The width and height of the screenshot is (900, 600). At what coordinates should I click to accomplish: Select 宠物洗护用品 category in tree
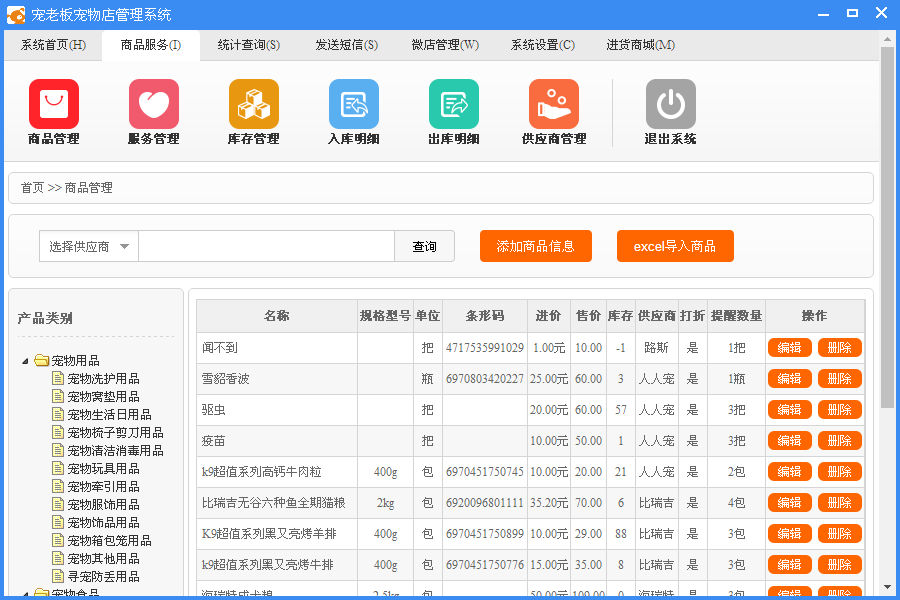[103, 379]
